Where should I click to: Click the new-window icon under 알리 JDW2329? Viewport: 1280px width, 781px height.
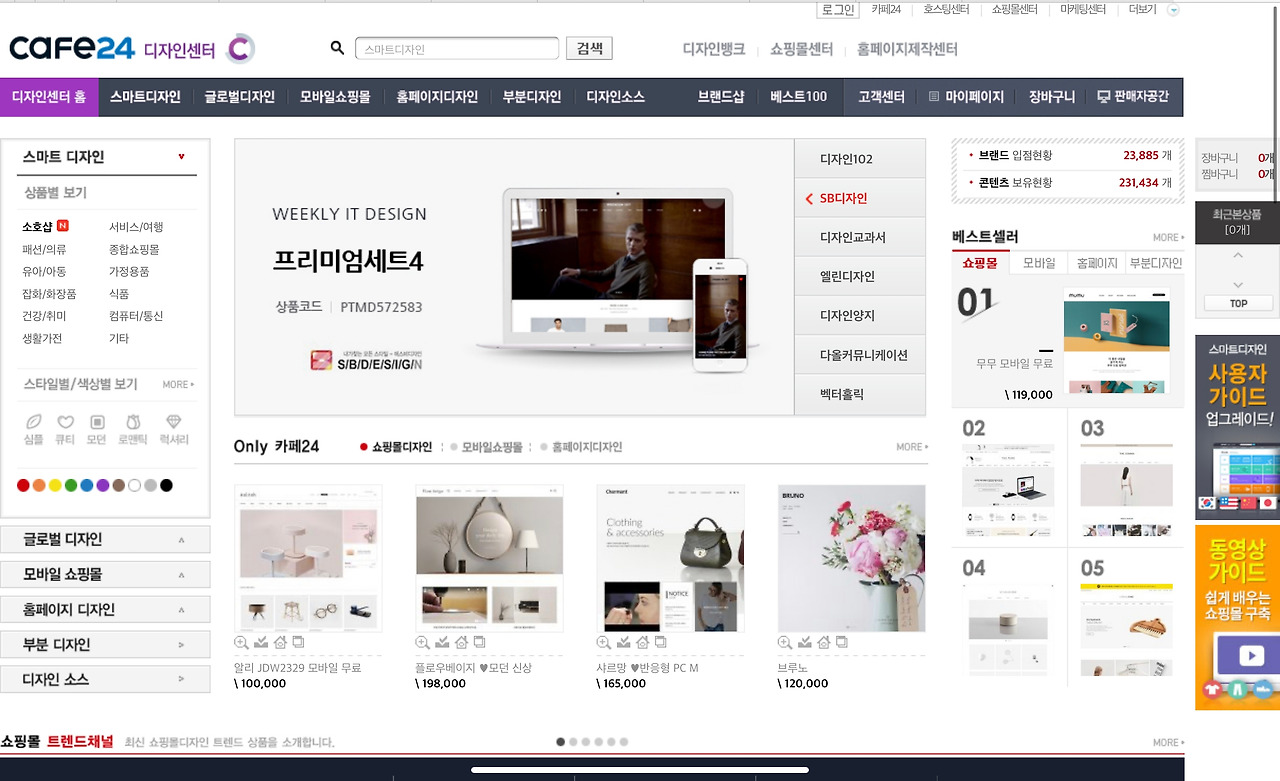[x=298, y=642]
